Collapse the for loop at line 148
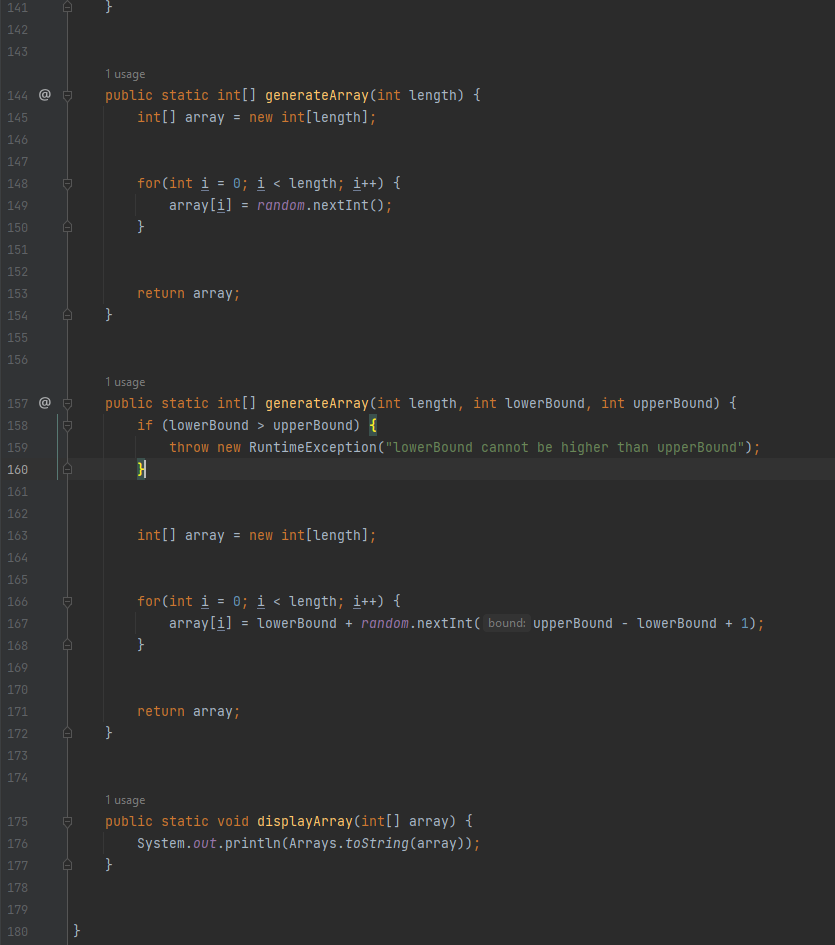The height and width of the screenshot is (945, 835). click(x=68, y=183)
